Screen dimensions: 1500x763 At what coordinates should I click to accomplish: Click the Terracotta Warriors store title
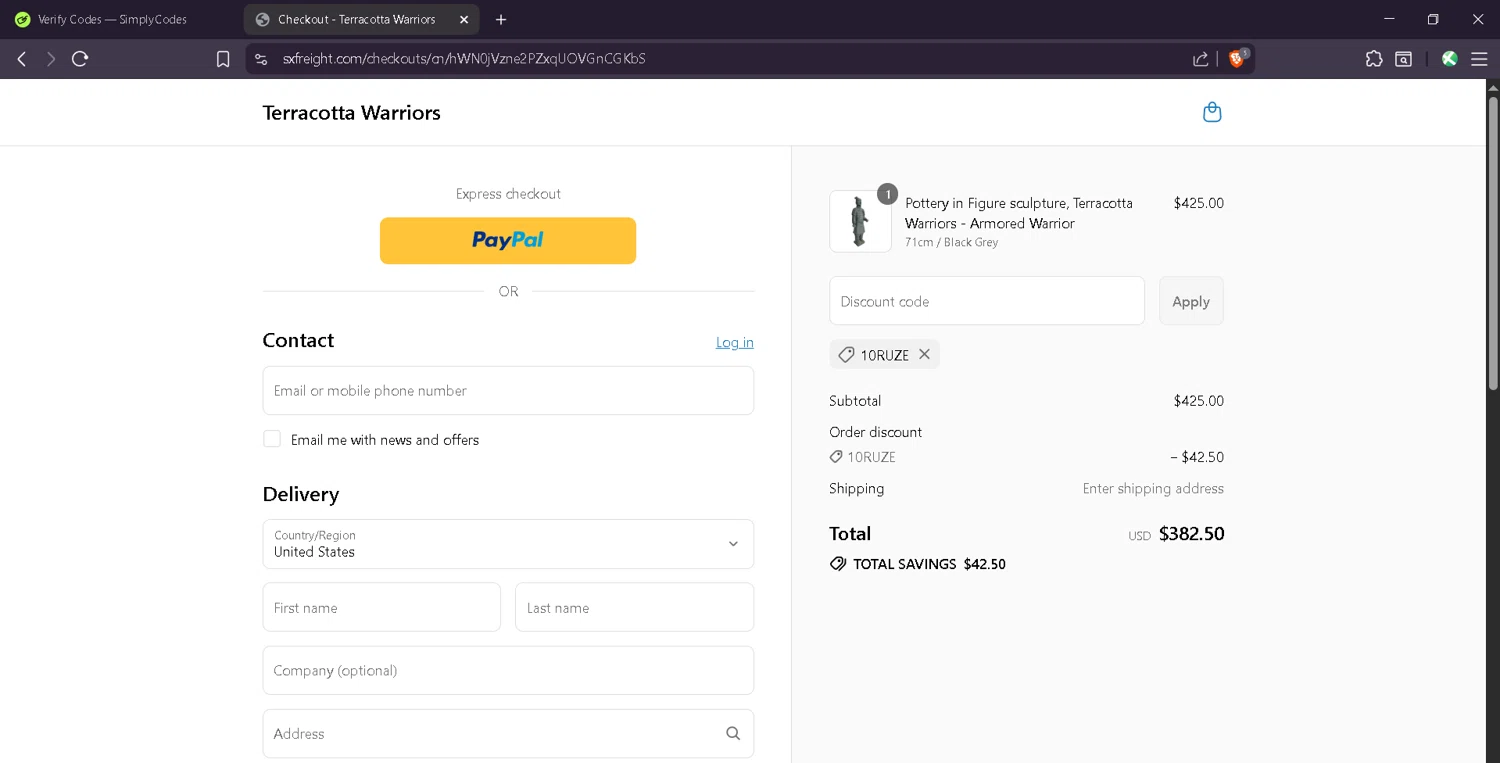click(x=351, y=113)
